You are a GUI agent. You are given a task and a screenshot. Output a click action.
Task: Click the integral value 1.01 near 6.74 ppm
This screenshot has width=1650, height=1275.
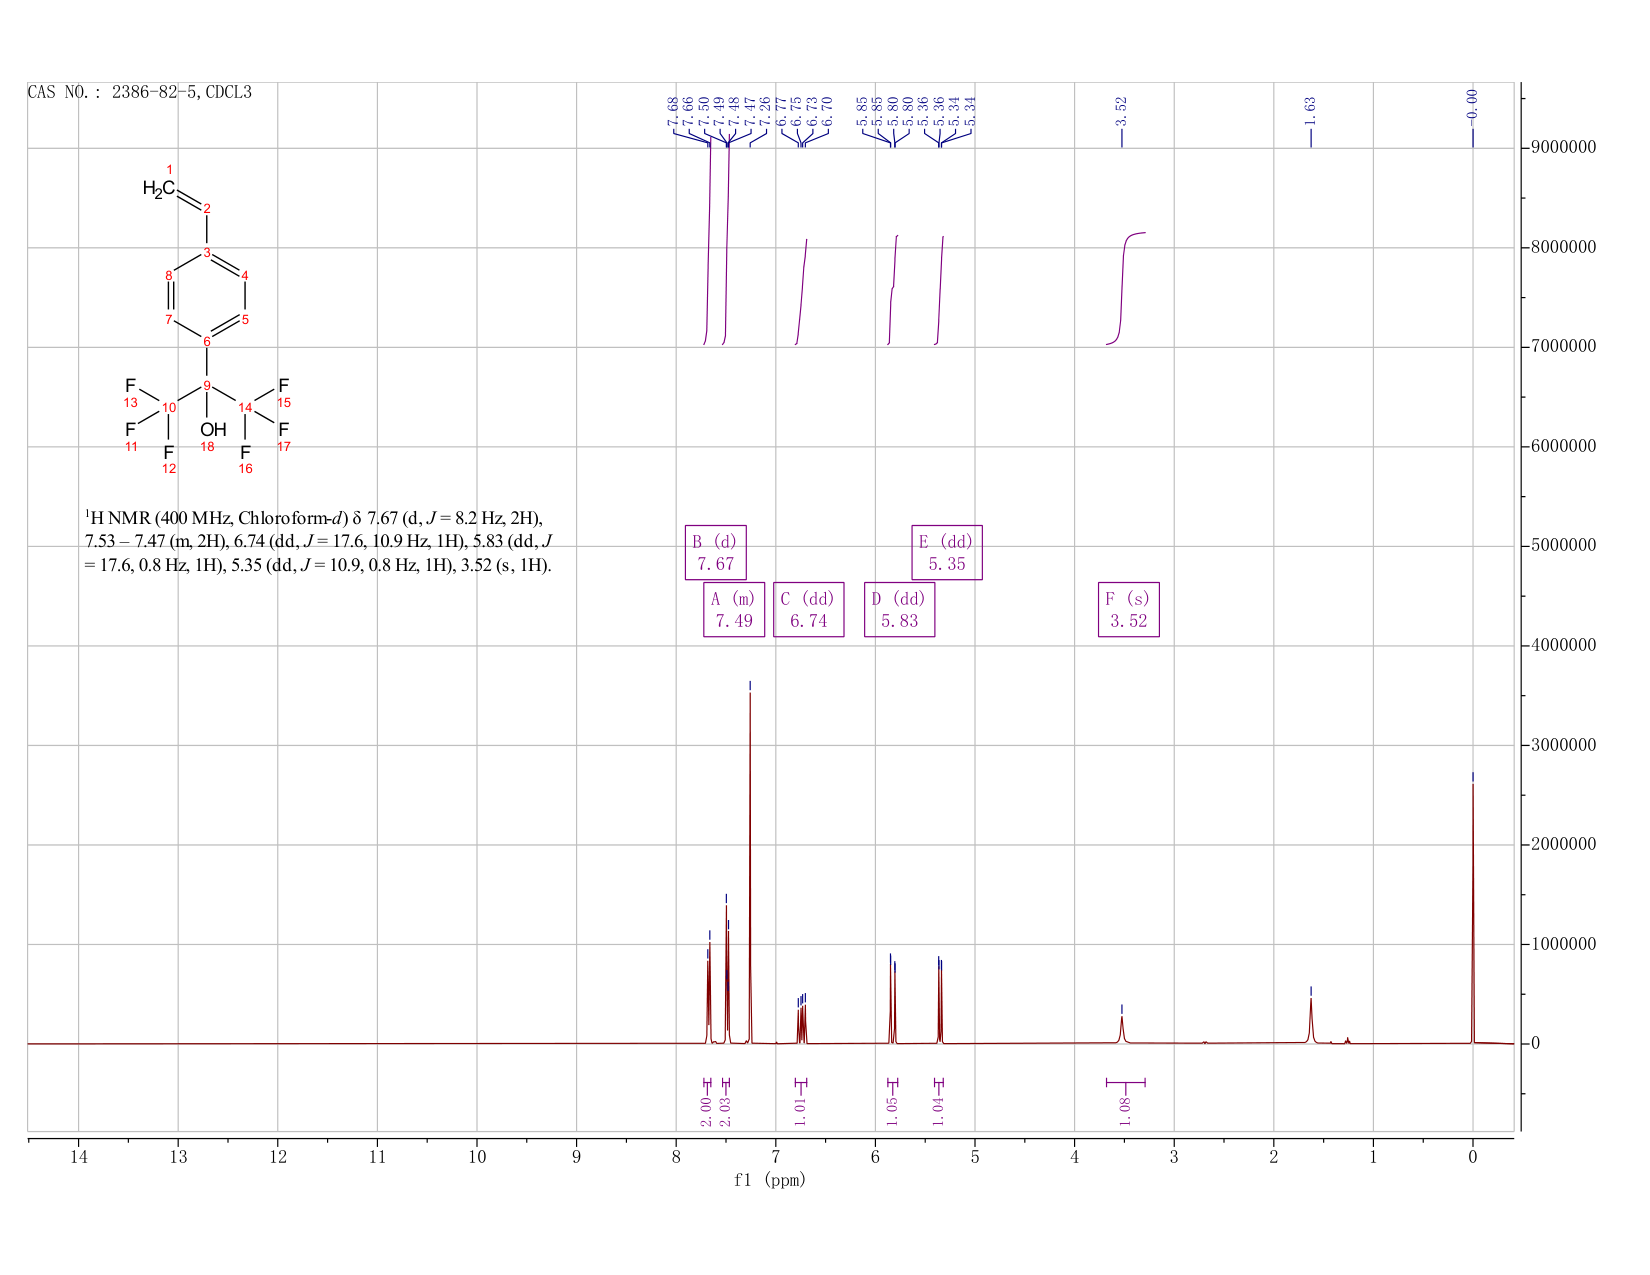click(x=800, y=1111)
